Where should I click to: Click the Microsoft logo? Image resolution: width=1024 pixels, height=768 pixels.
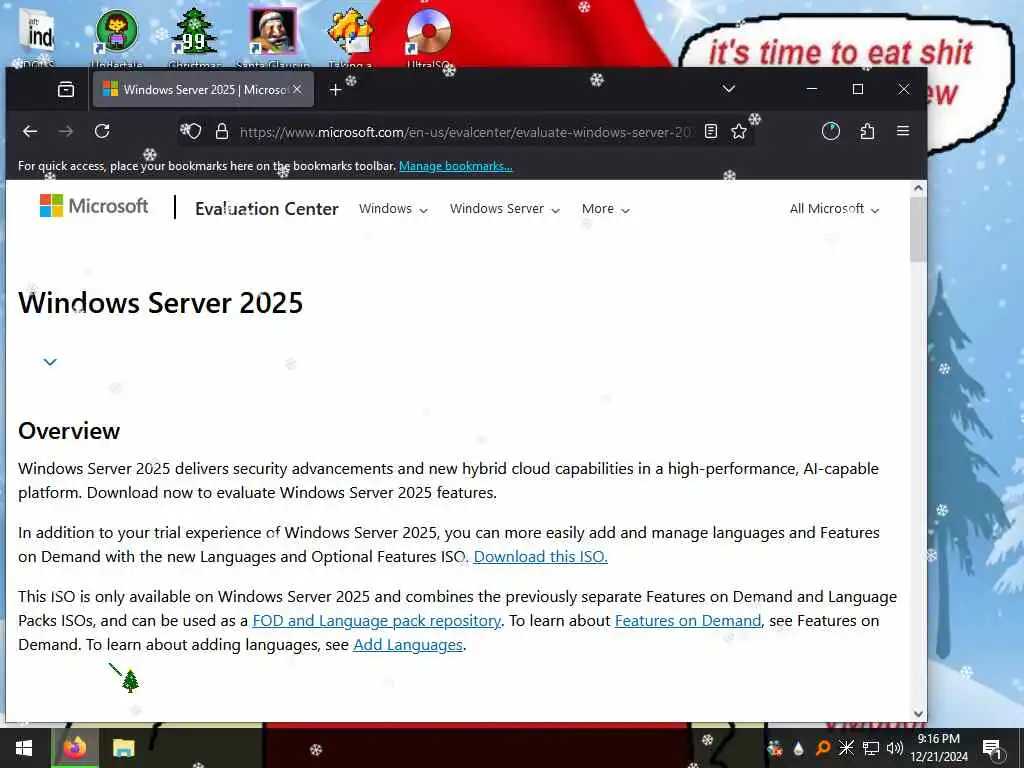[94, 206]
